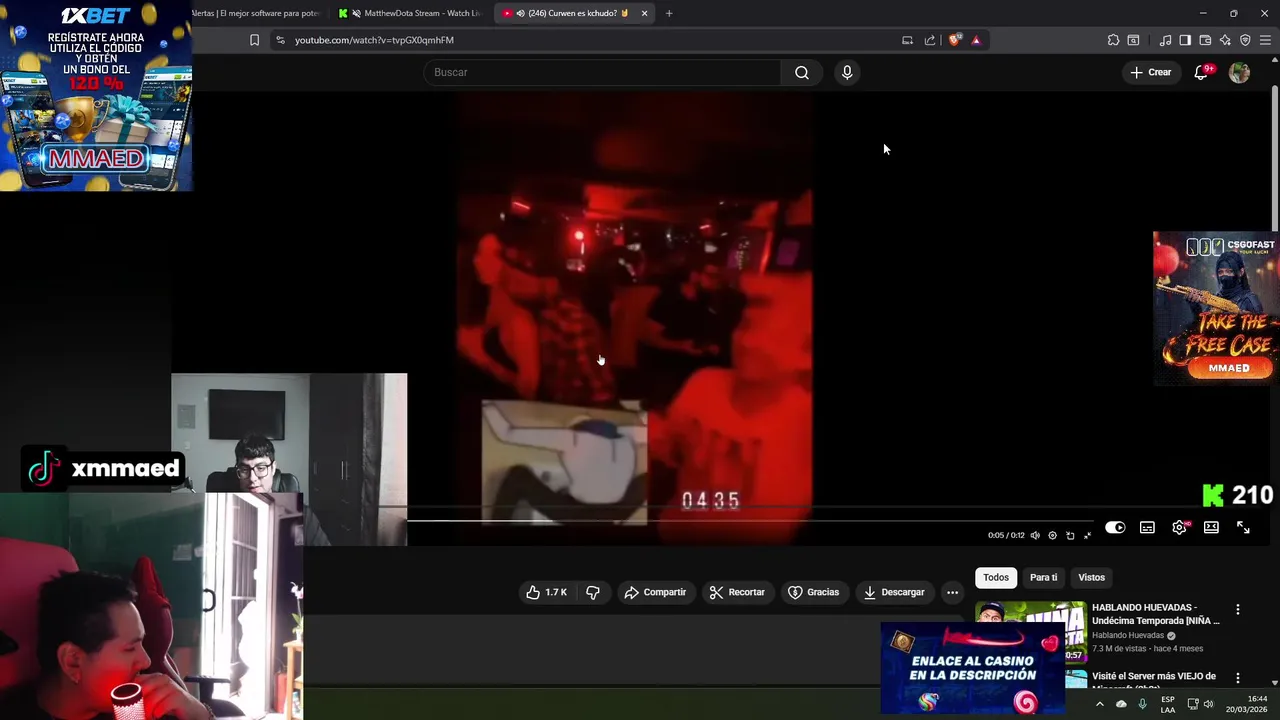Open the Brave VPN shield icon
1280x720 pixels.
pos(1245,40)
